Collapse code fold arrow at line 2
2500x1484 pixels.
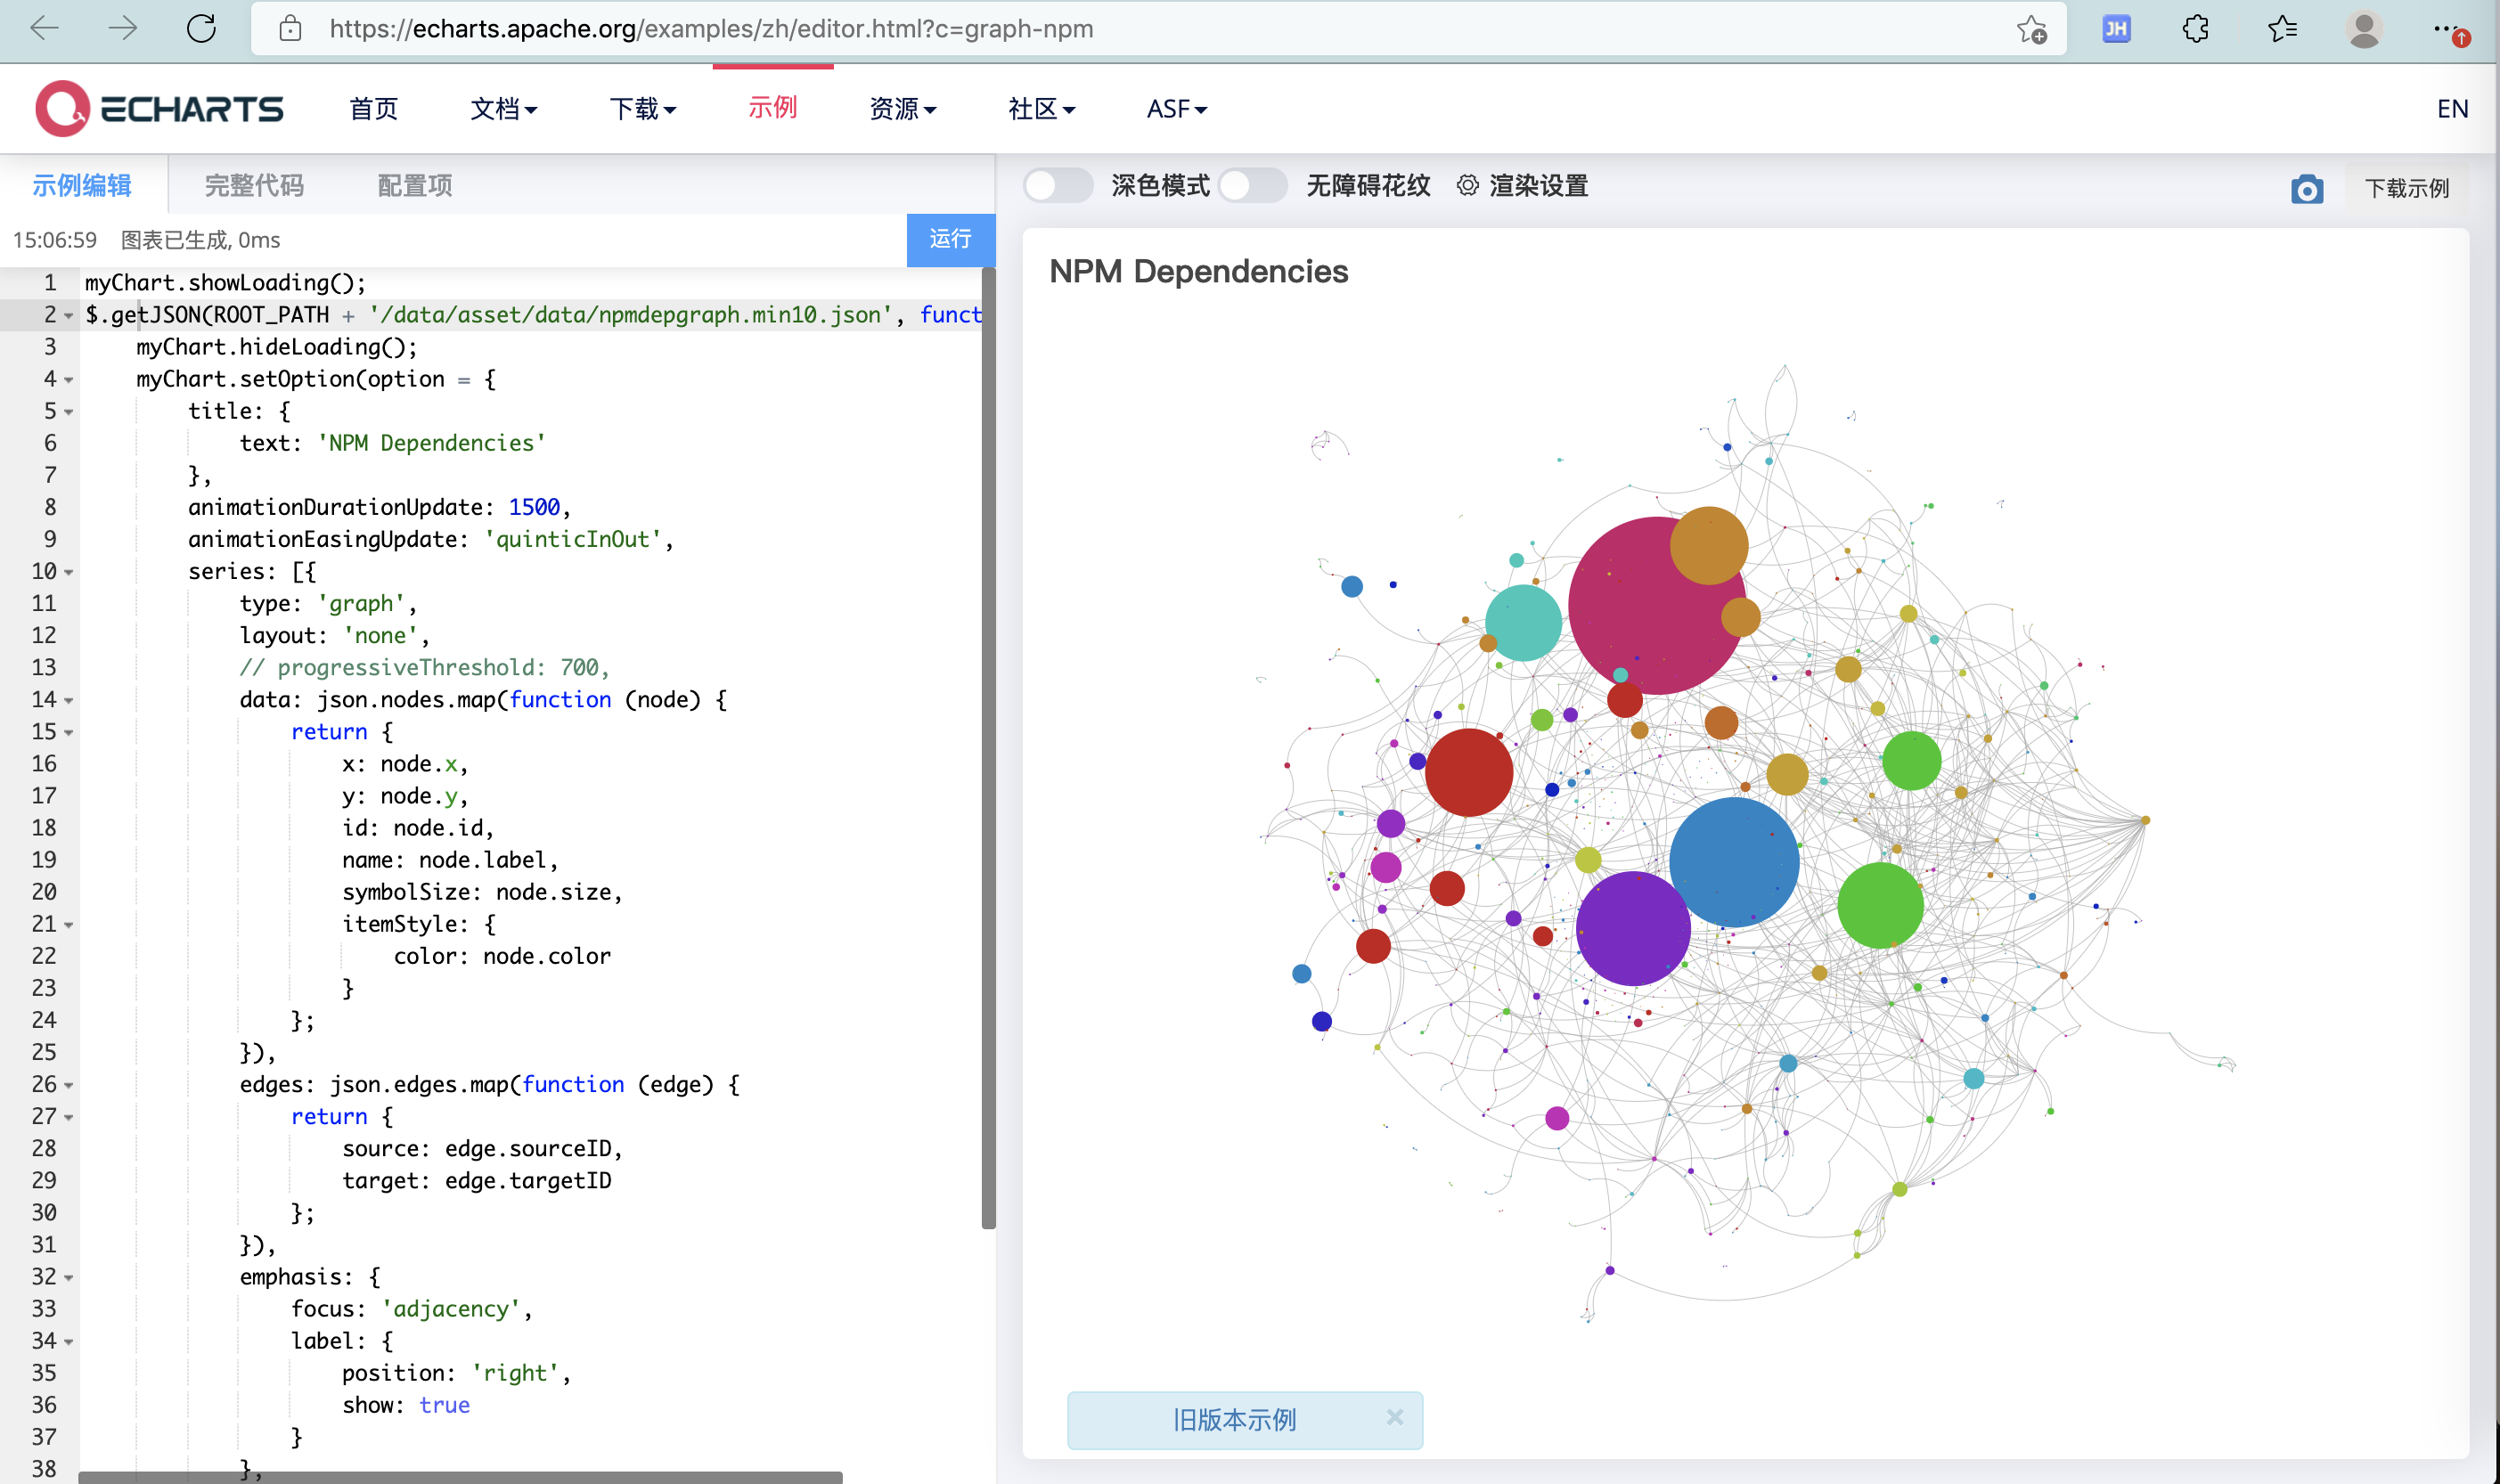tap(69, 316)
